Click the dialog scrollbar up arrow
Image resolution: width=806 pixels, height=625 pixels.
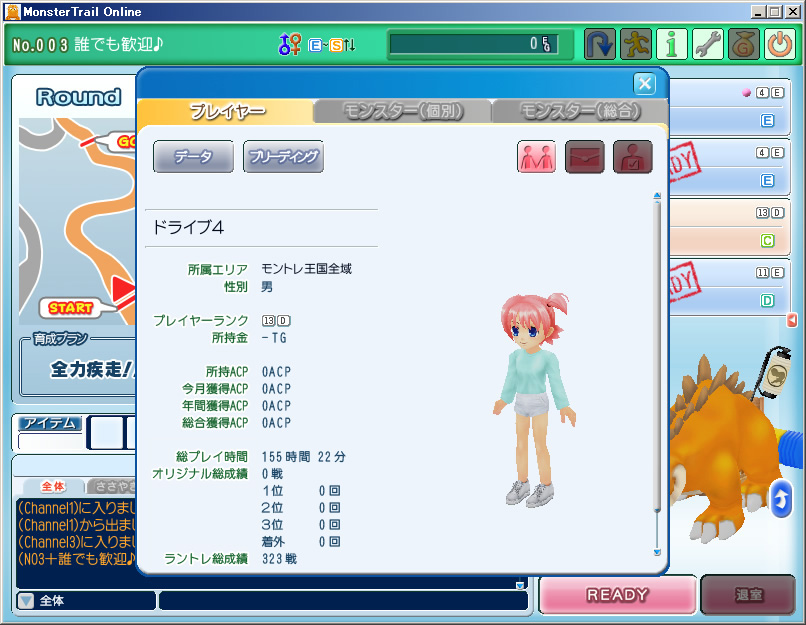[x=657, y=196]
